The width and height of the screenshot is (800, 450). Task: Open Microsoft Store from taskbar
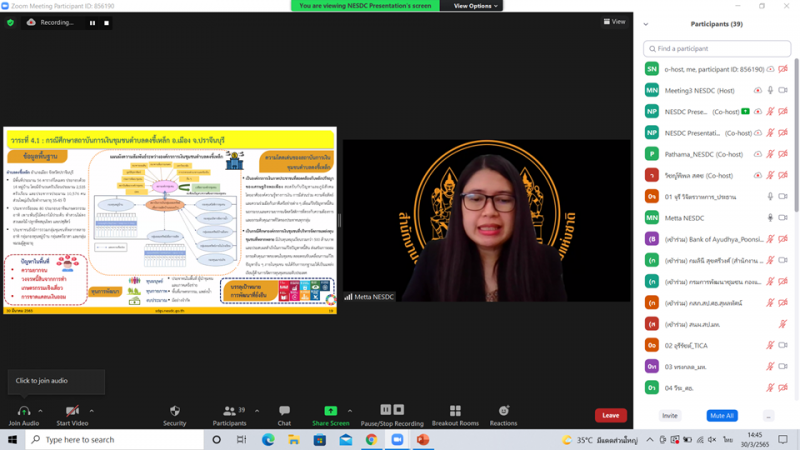tap(320, 439)
